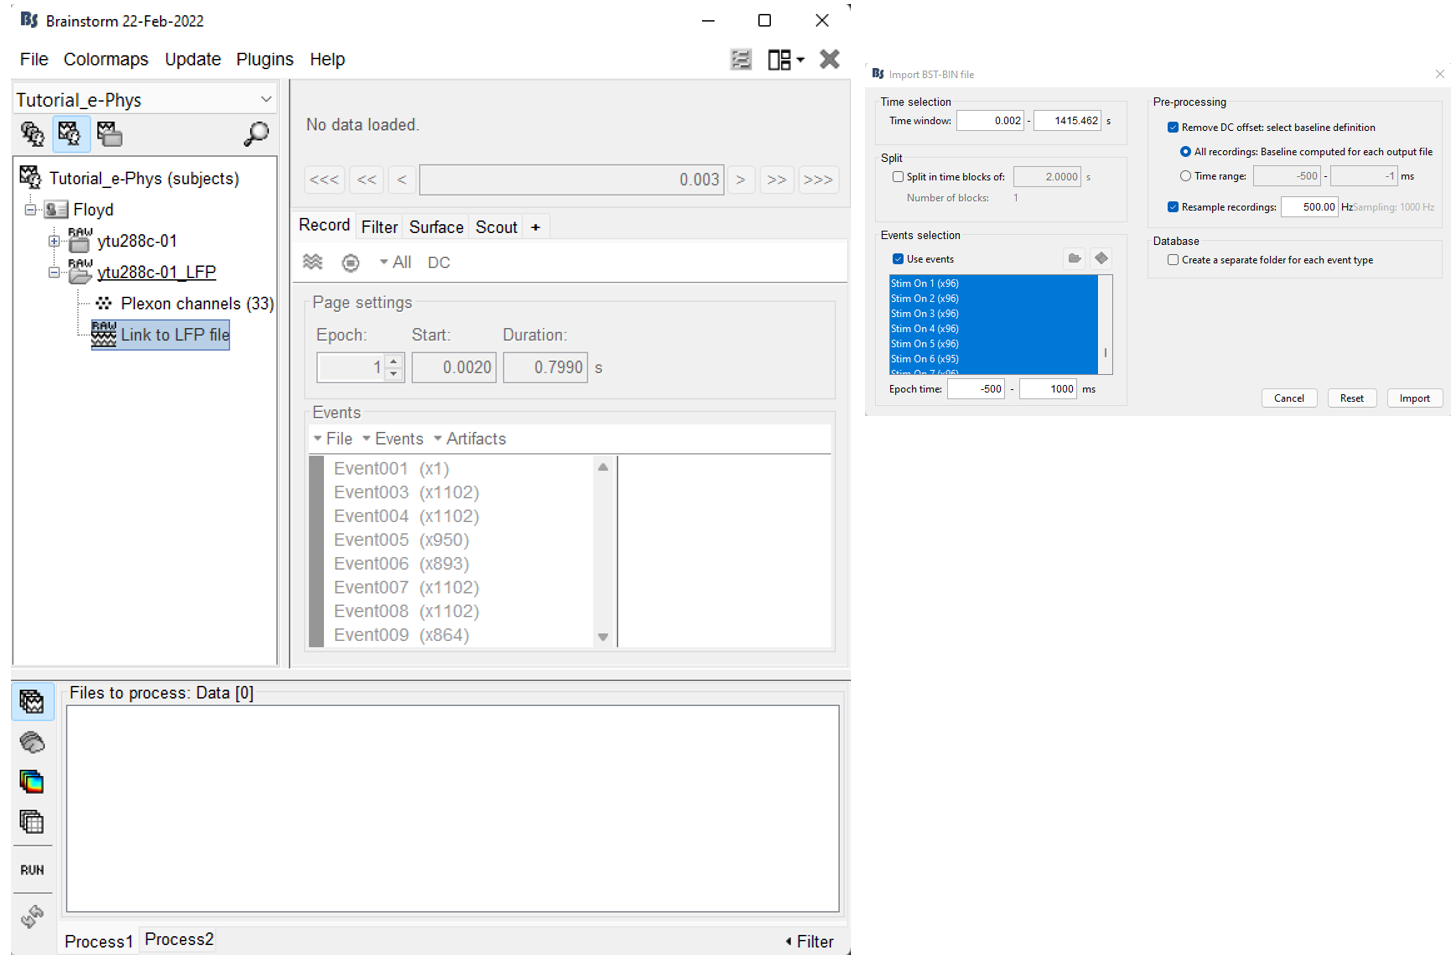The image size is (1455, 961).
Task: Open the database search magnifier icon
Action: click(256, 134)
